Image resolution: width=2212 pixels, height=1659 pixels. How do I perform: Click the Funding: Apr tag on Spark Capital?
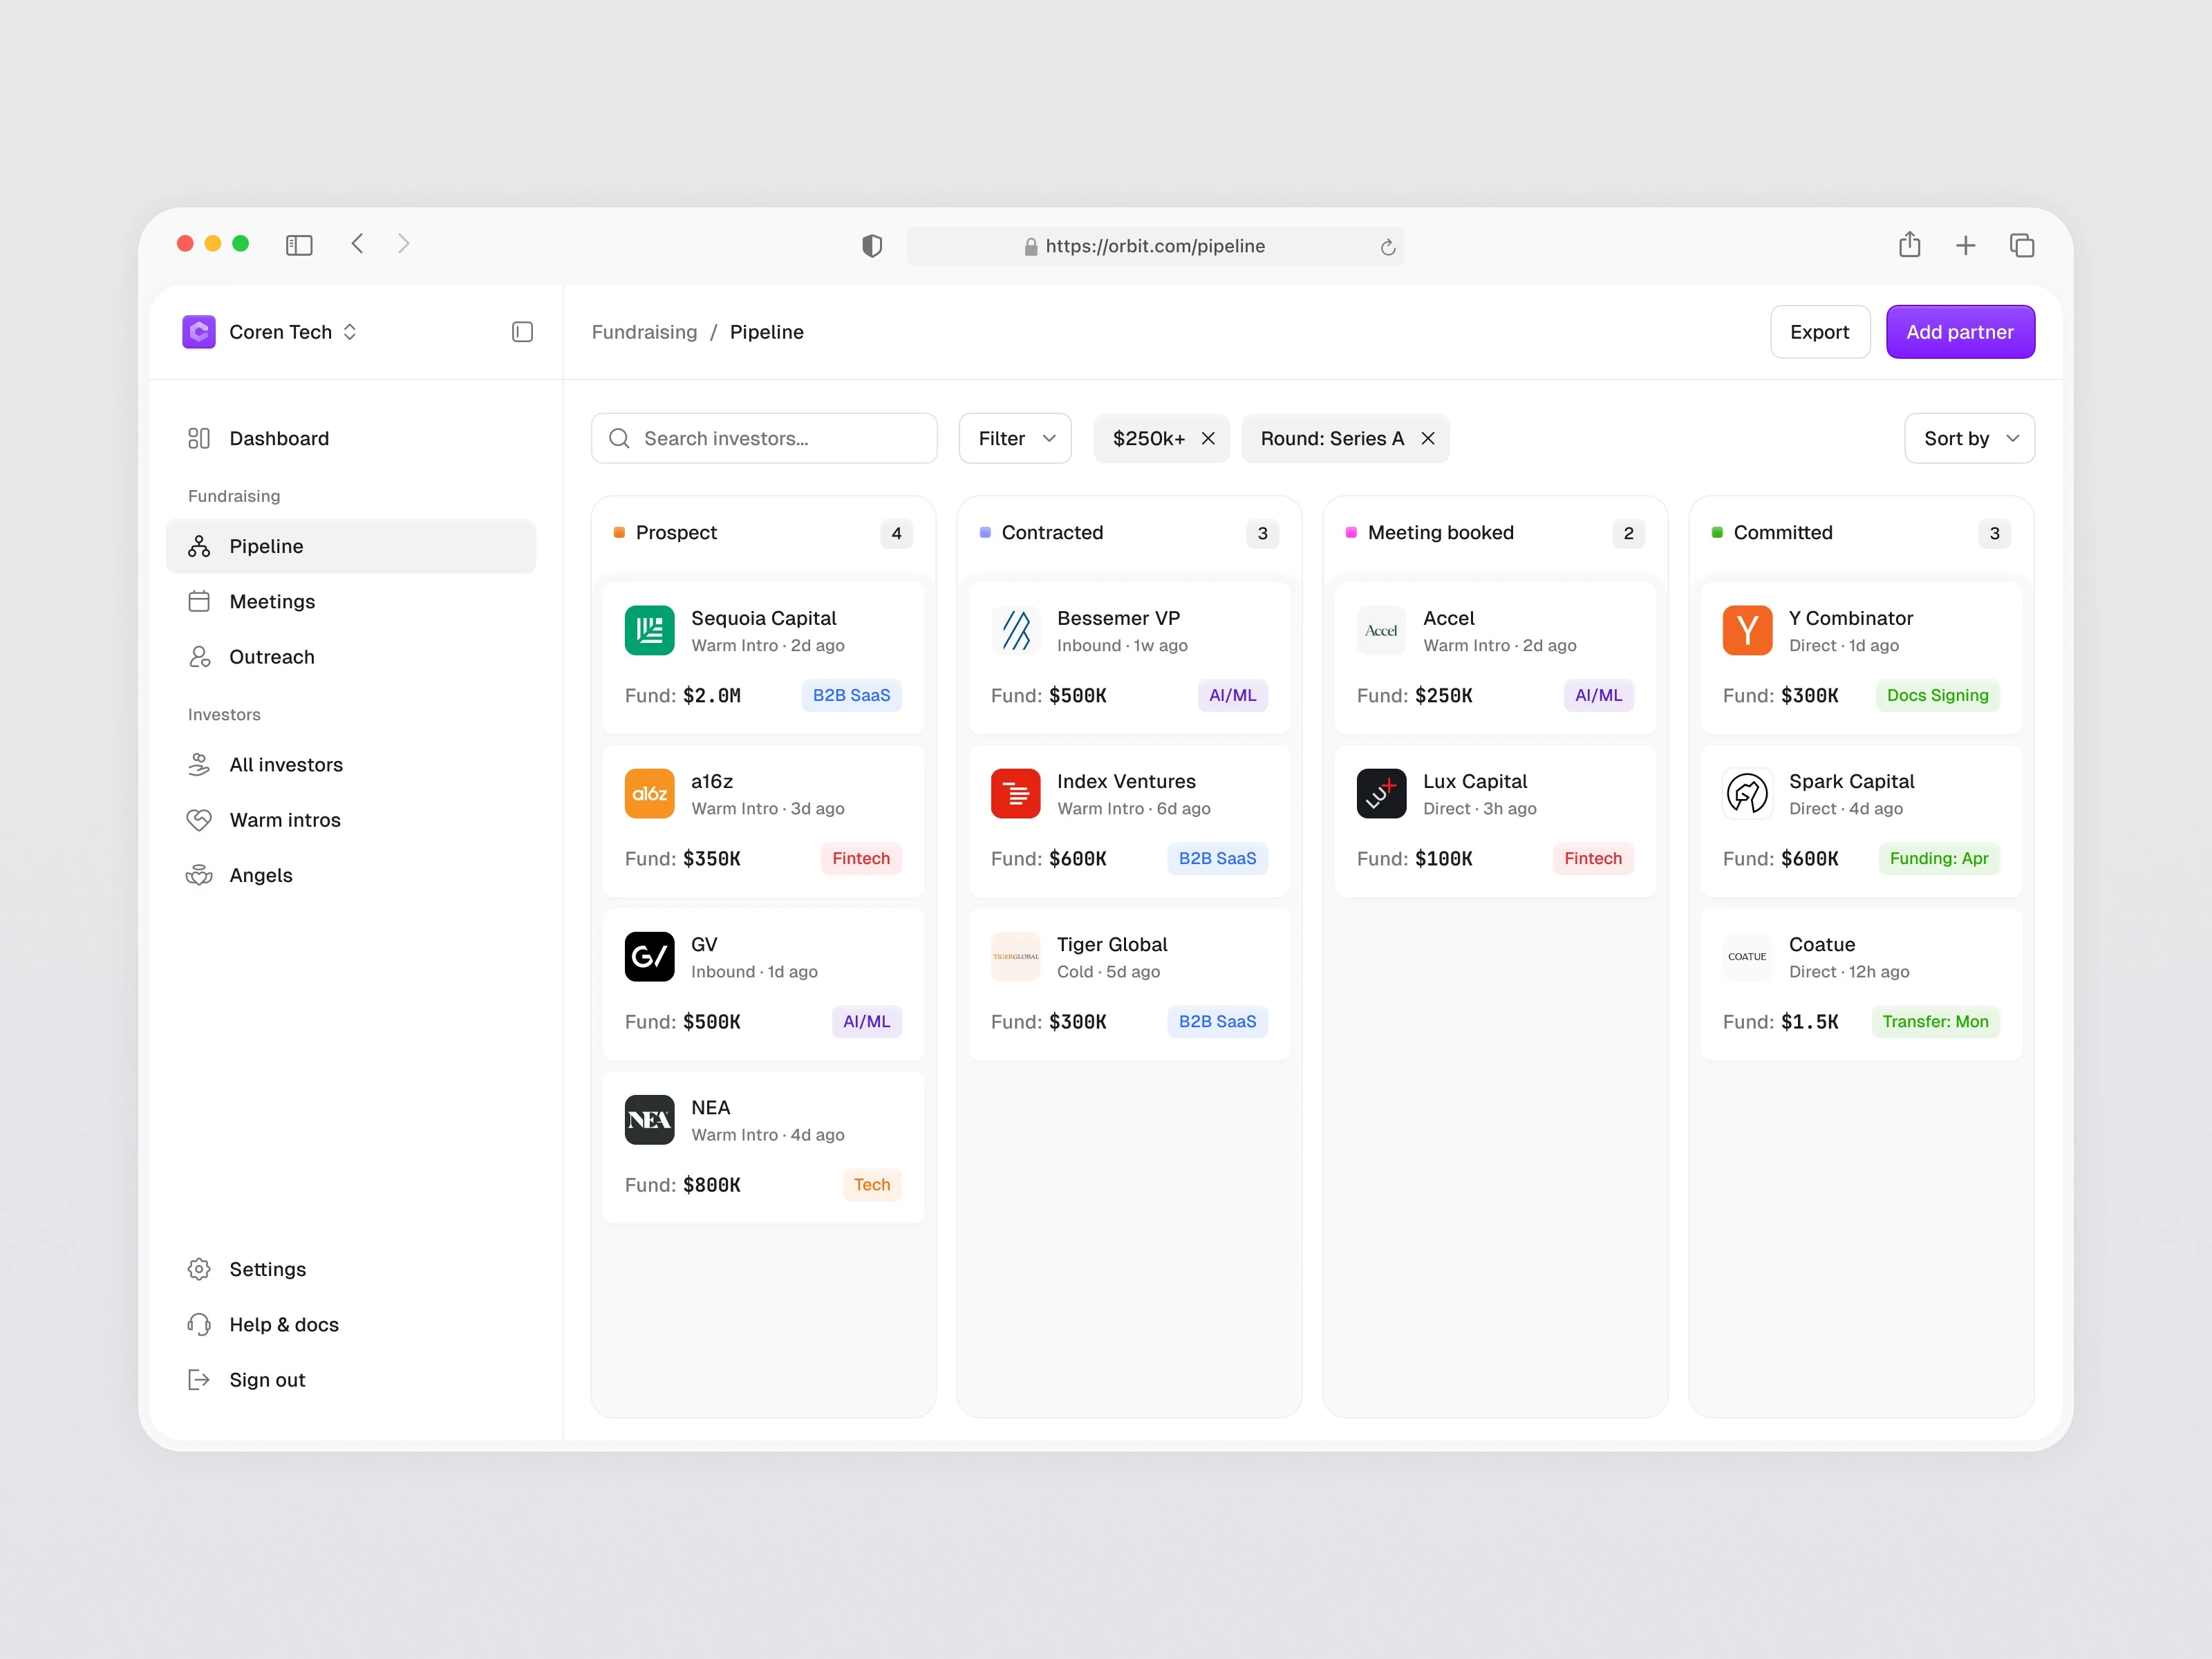[x=1939, y=859]
